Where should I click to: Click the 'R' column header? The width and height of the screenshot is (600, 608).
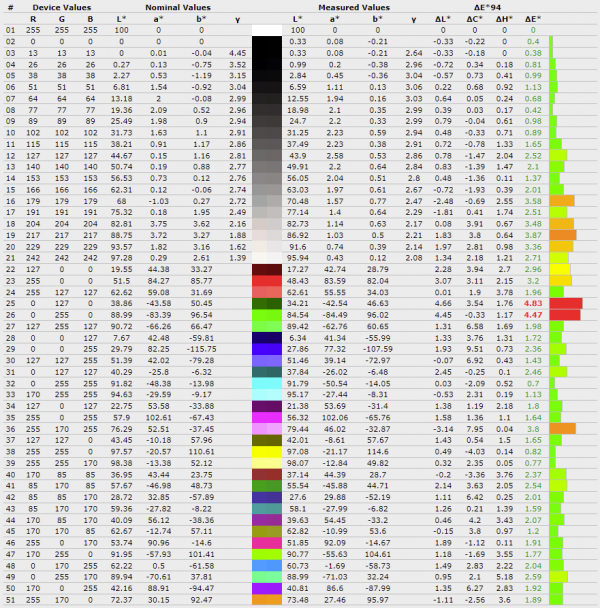tap(33, 19)
